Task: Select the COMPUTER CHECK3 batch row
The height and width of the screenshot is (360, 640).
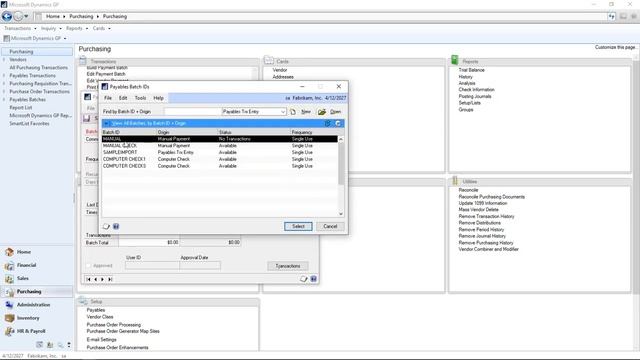Action: point(220,166)
